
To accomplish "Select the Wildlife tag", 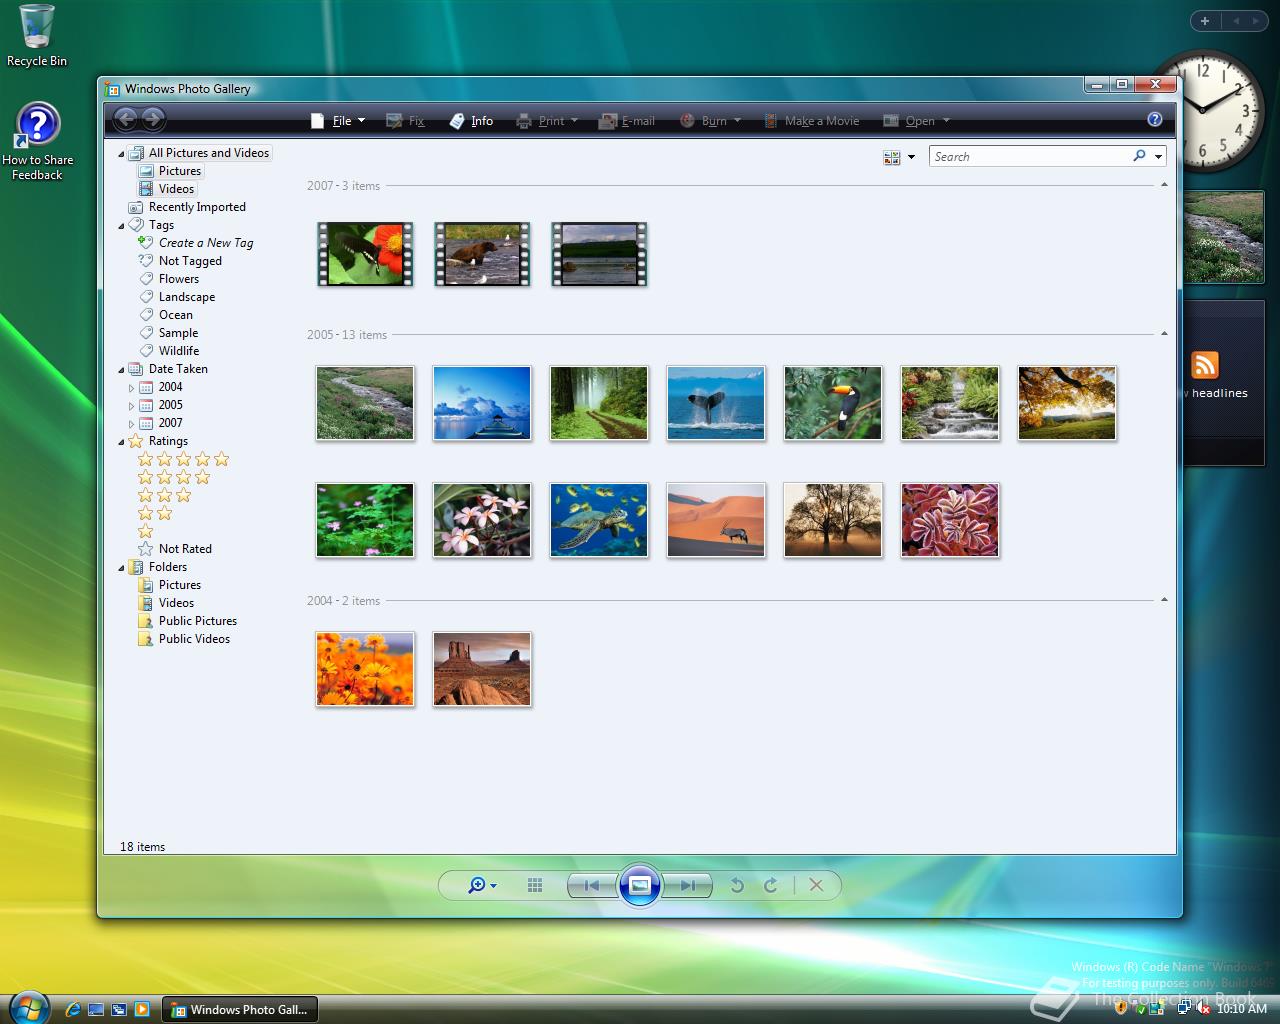I will click(178, 351).
